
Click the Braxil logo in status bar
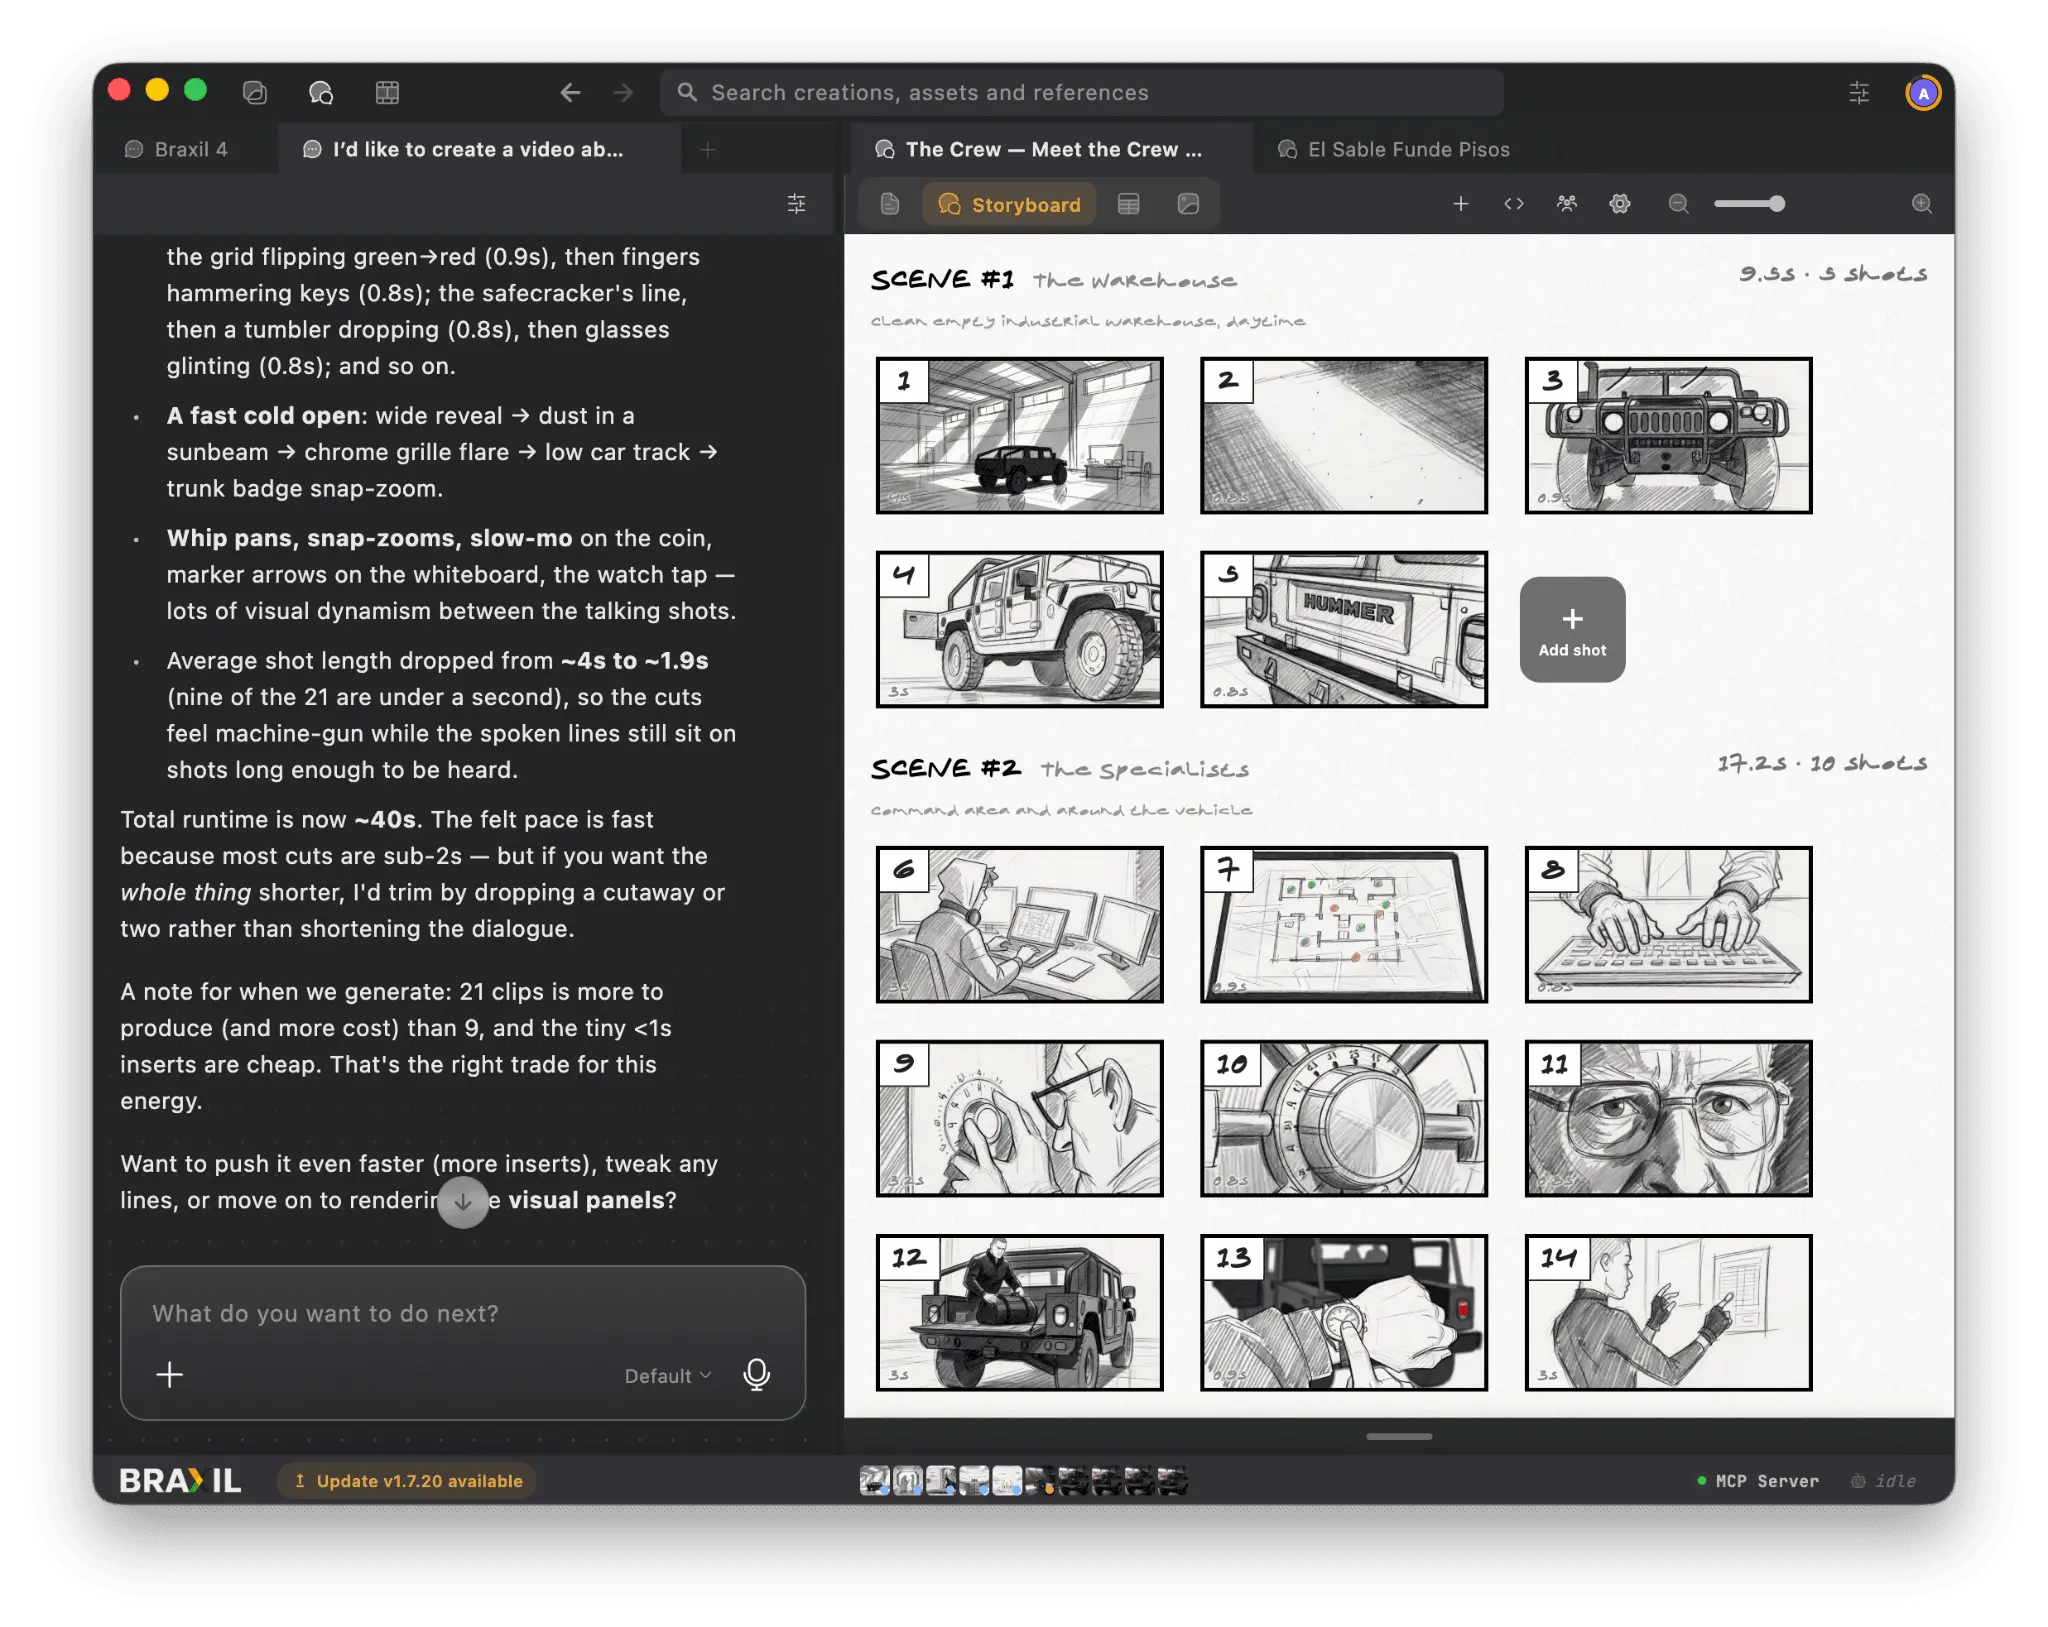pos(181,1481)
